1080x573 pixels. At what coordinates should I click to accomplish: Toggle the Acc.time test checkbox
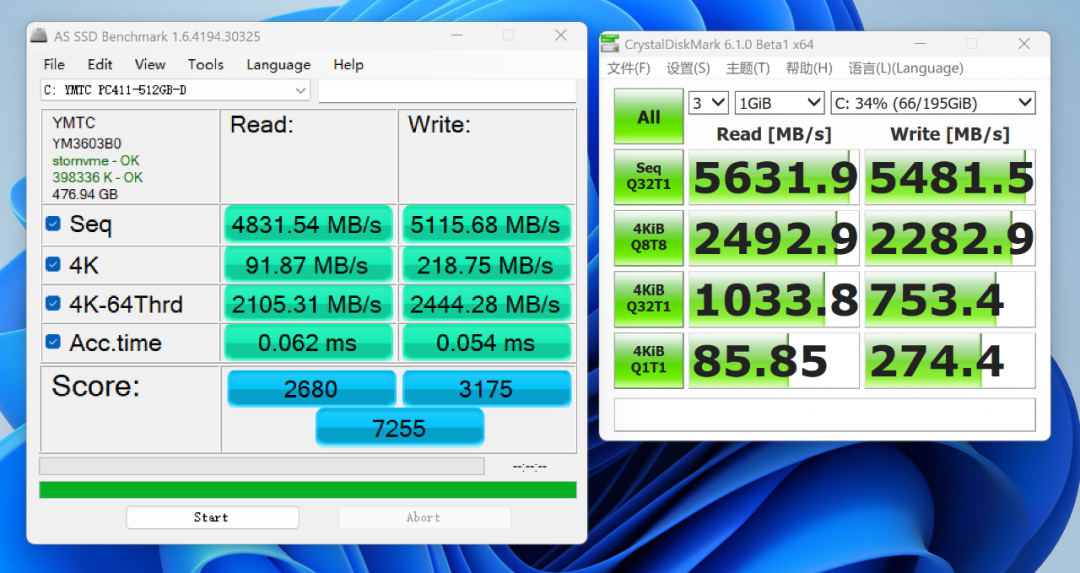53,342
